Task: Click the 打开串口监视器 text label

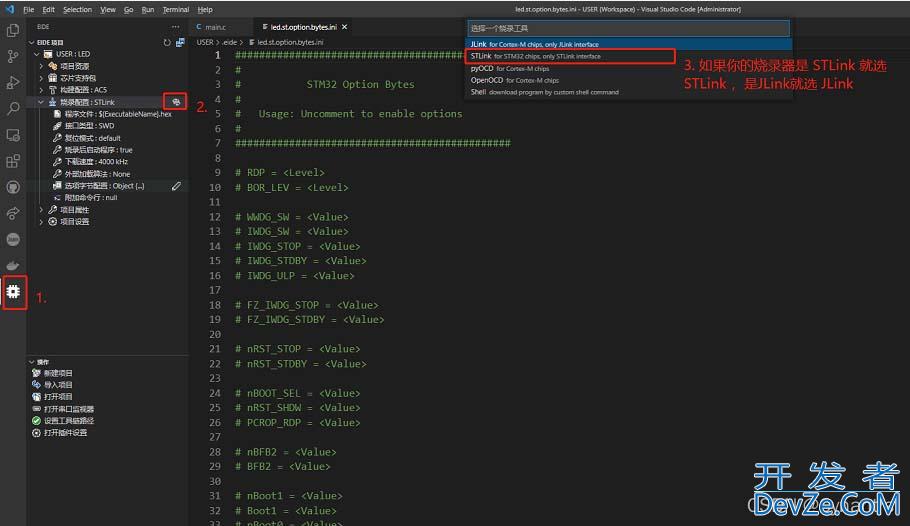Action: pyautogui.click(x=68, y=409)
